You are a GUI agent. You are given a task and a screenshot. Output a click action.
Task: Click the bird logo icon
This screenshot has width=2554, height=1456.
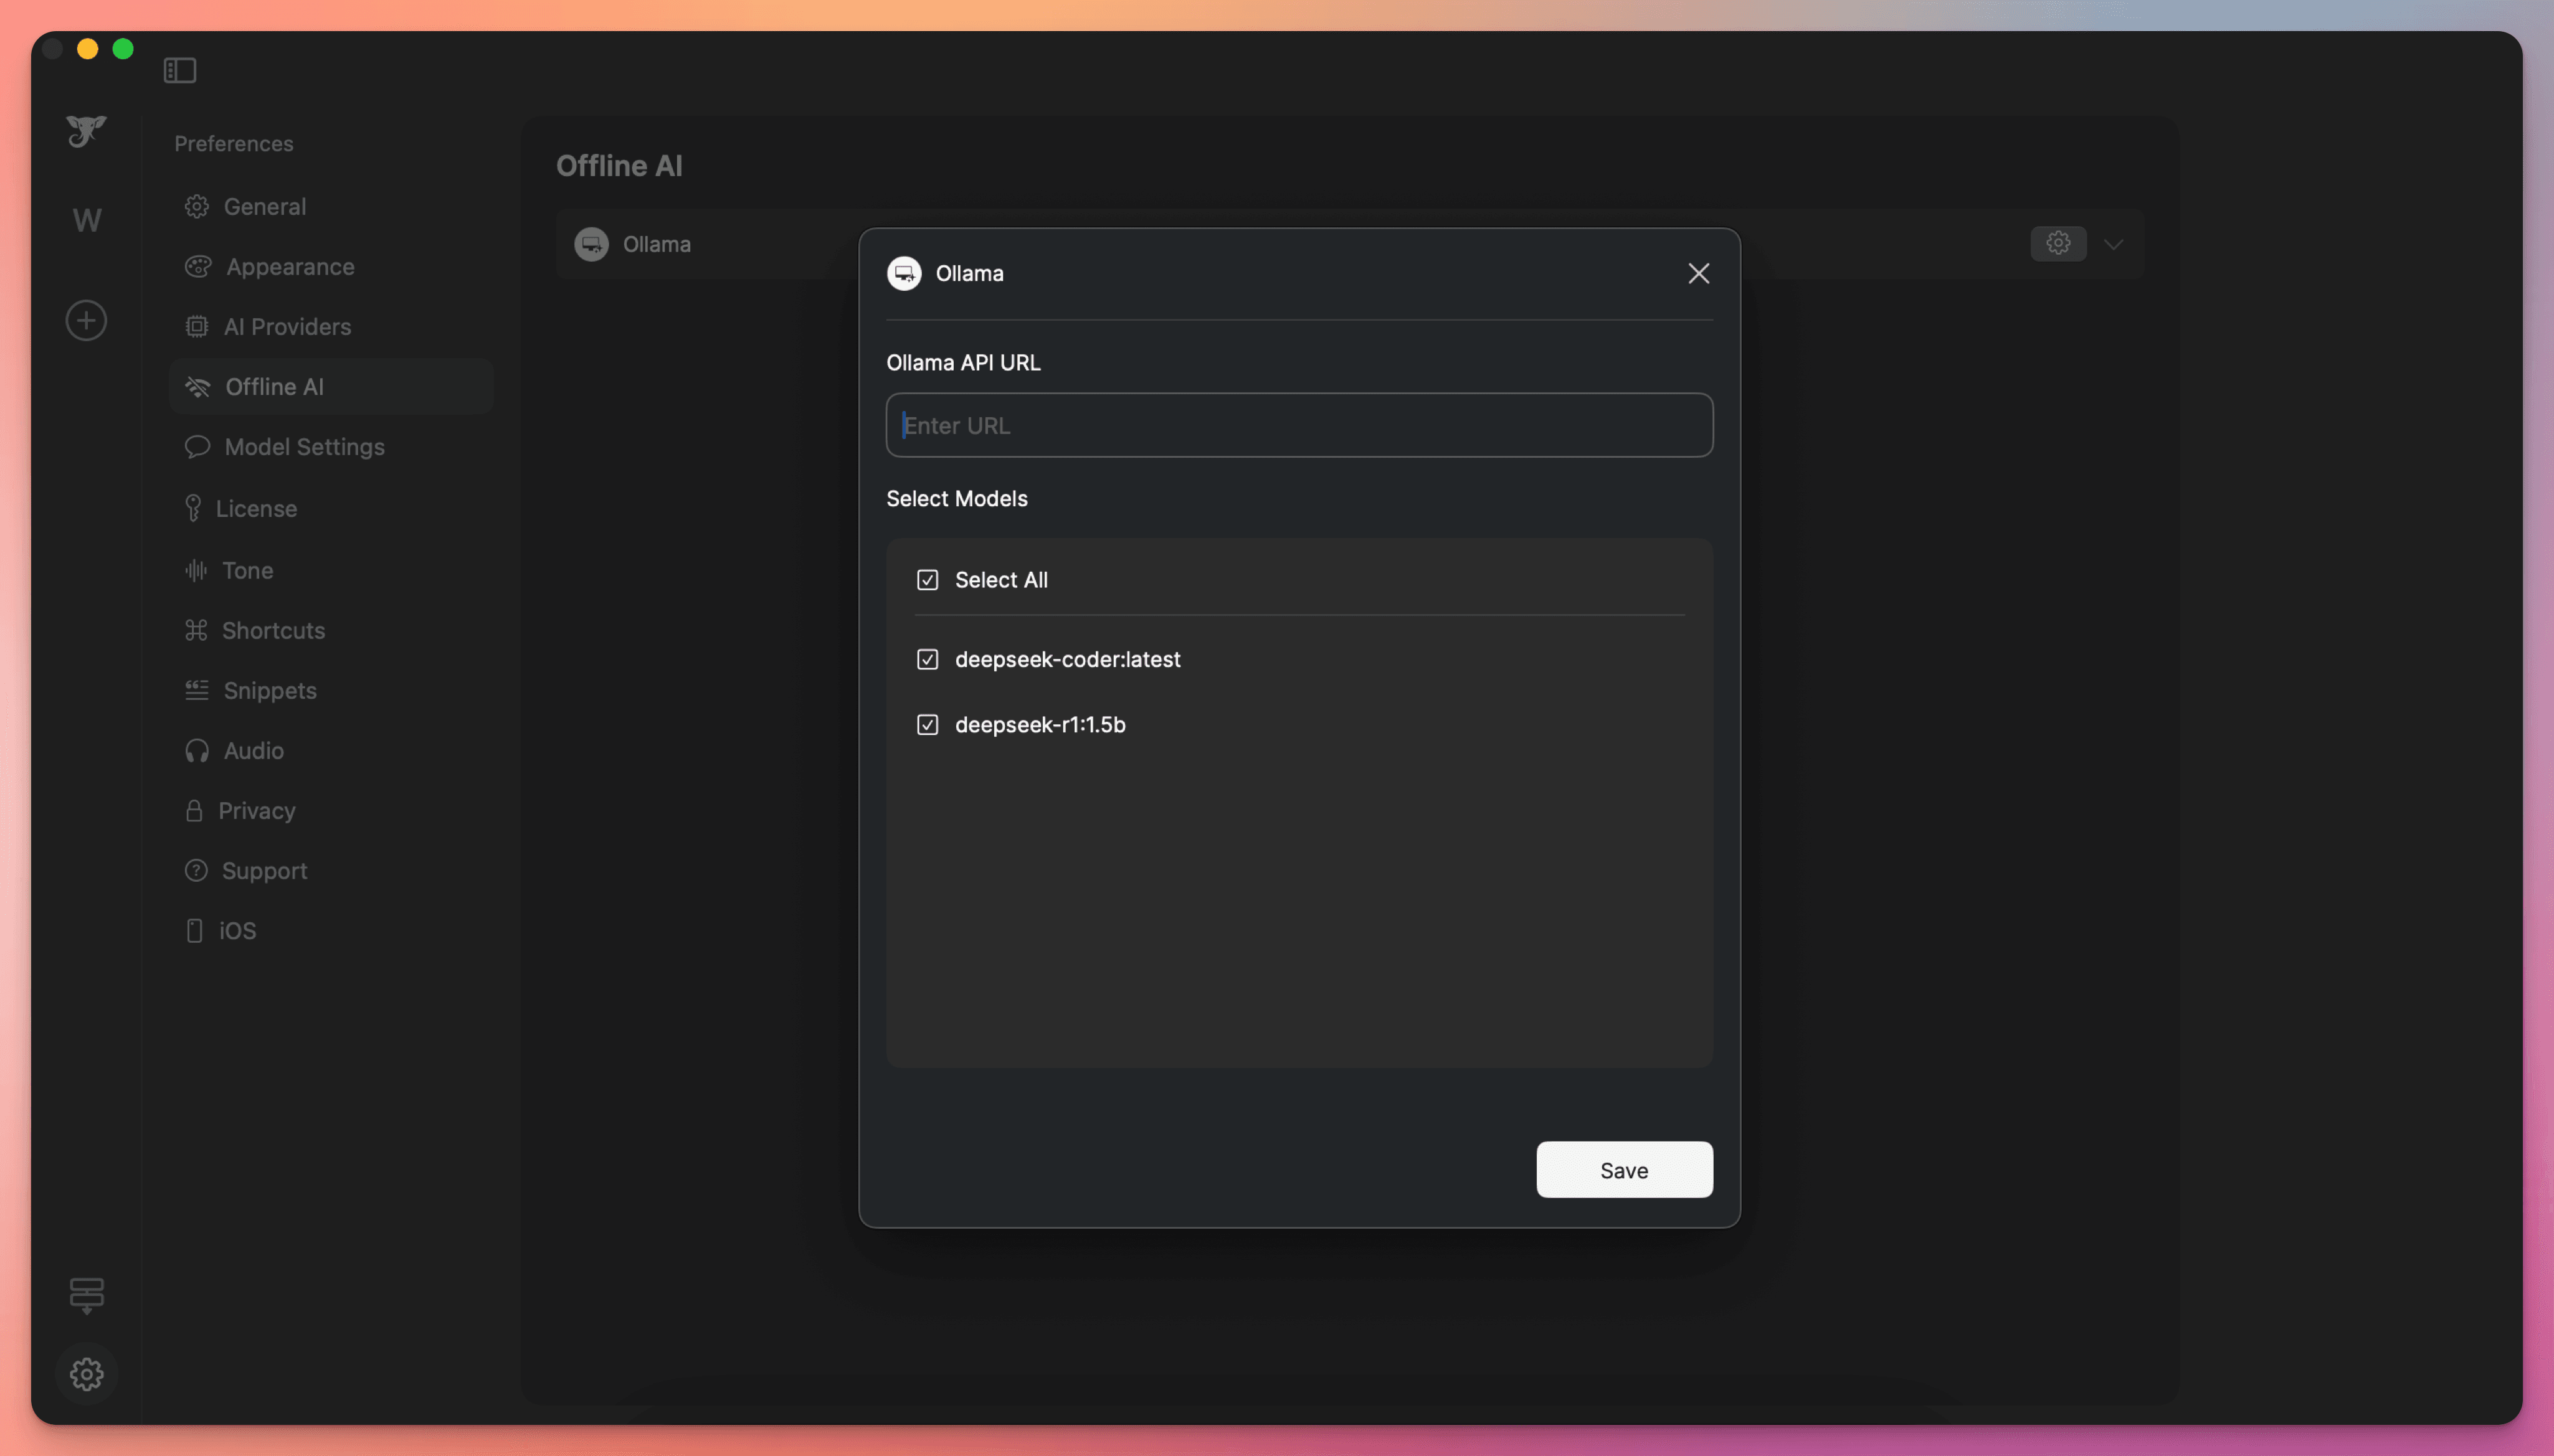coord(86,130)
